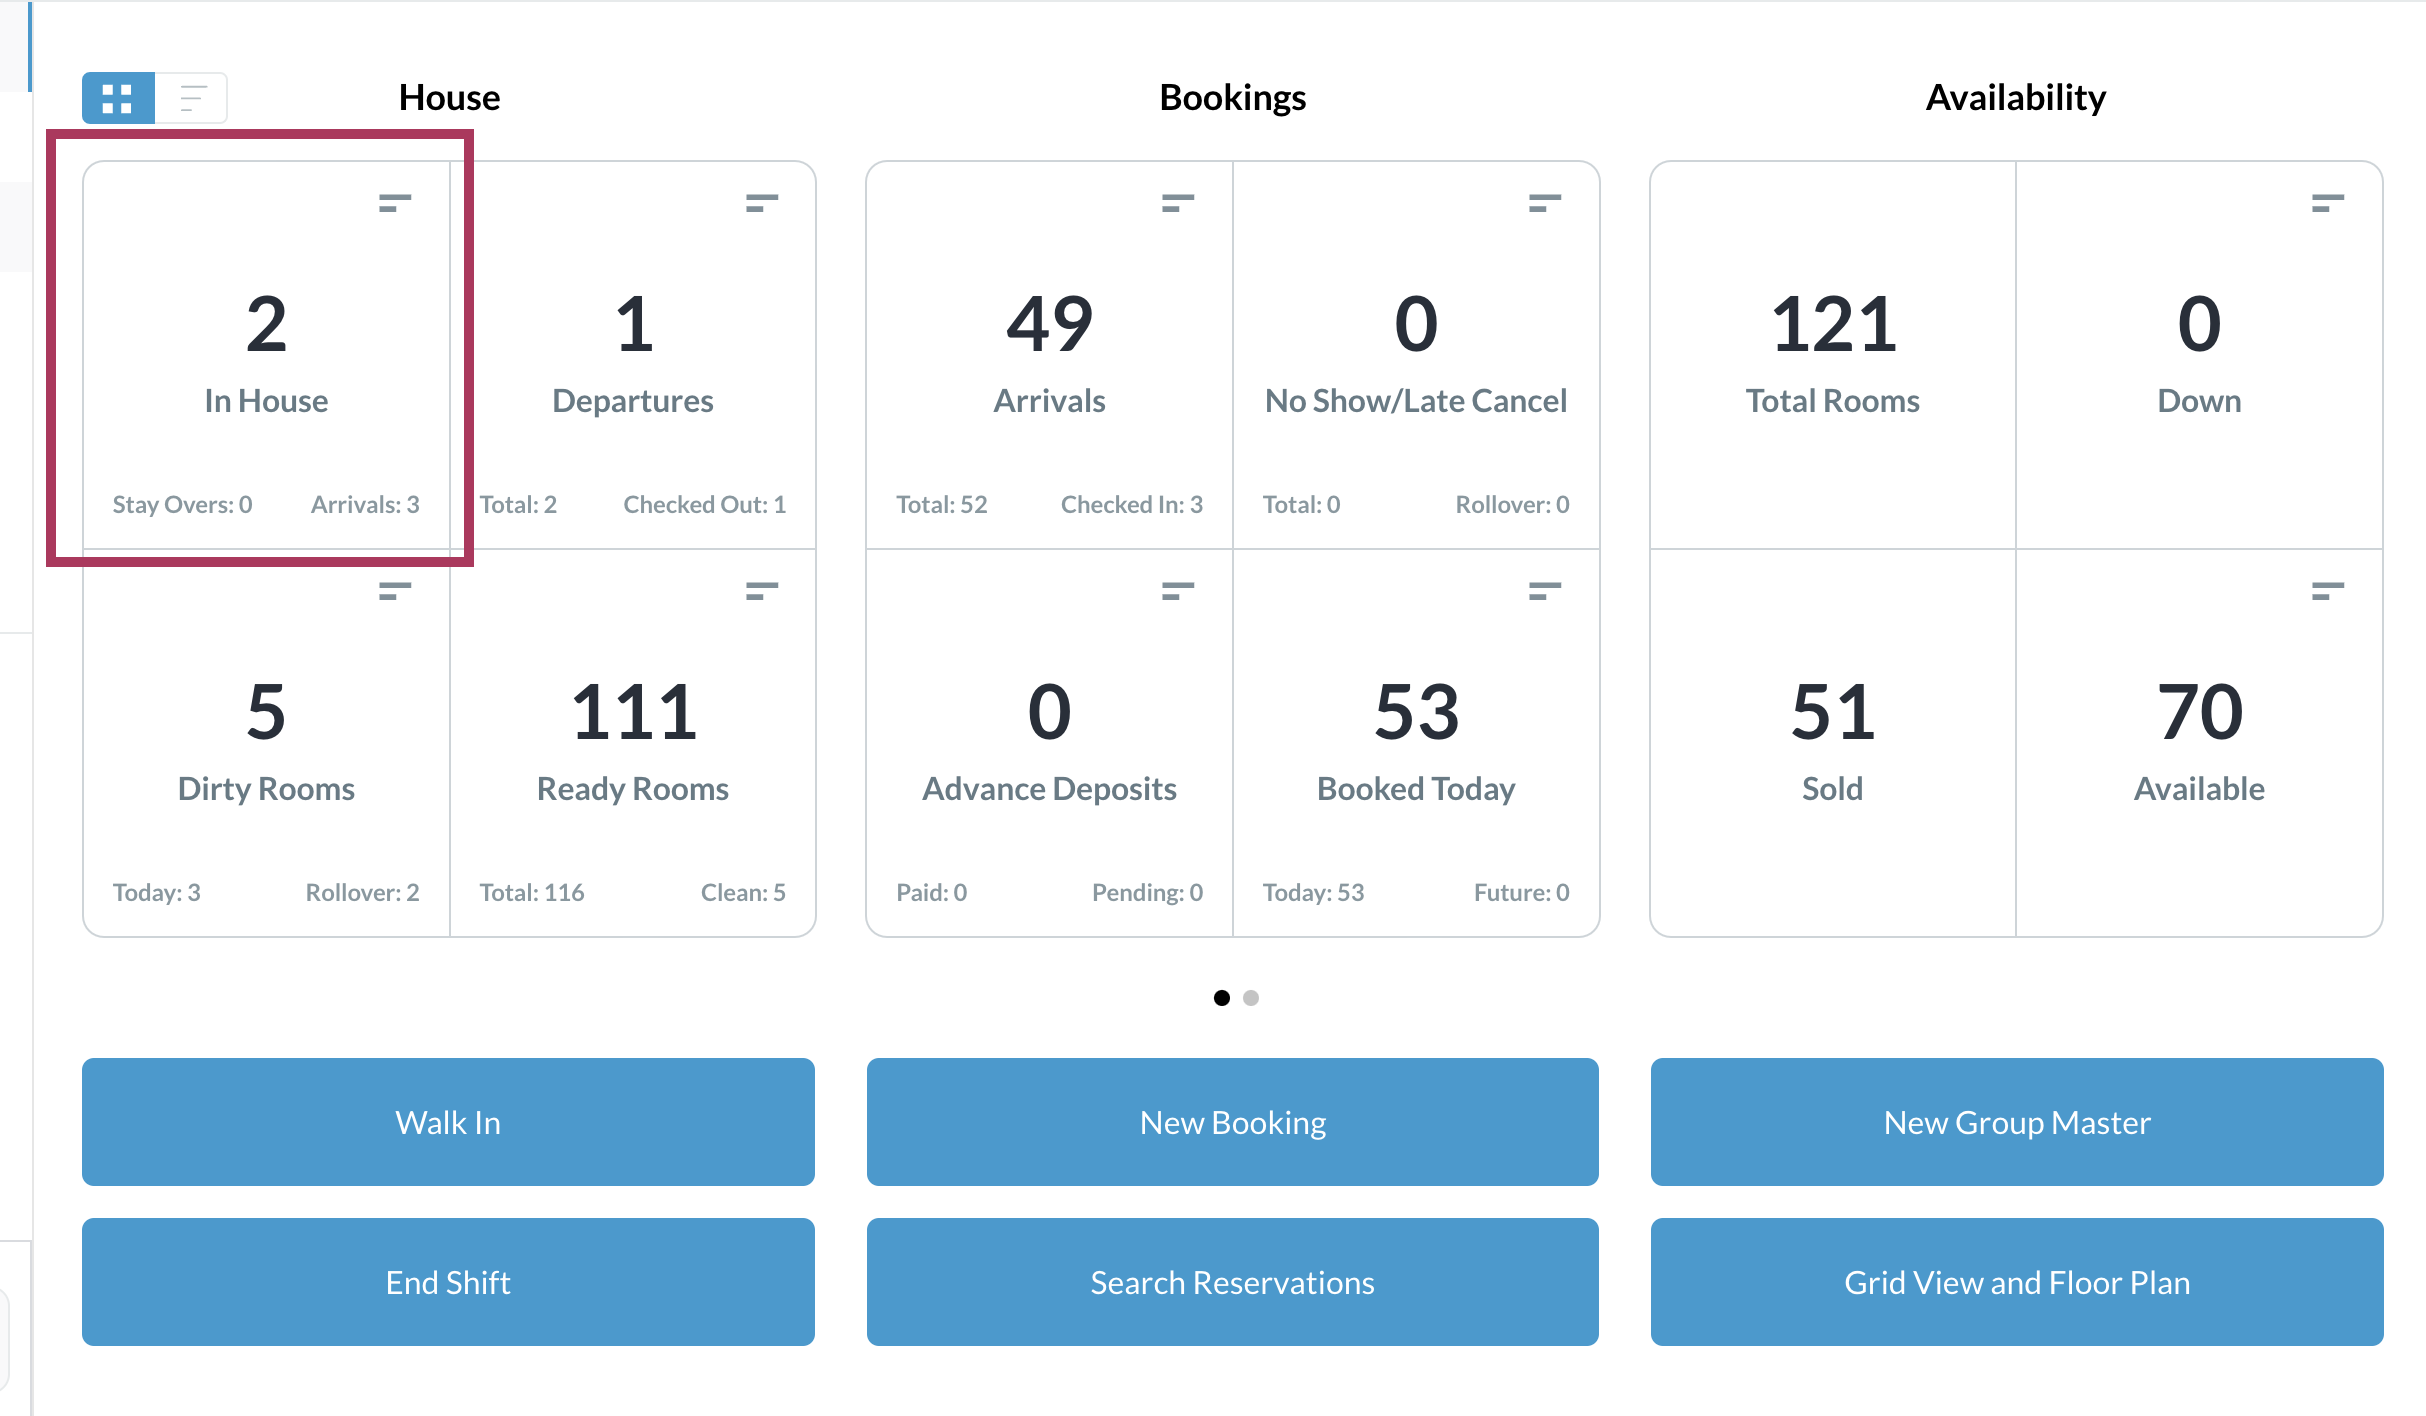Switch to list view toggle

coord(192,98)
